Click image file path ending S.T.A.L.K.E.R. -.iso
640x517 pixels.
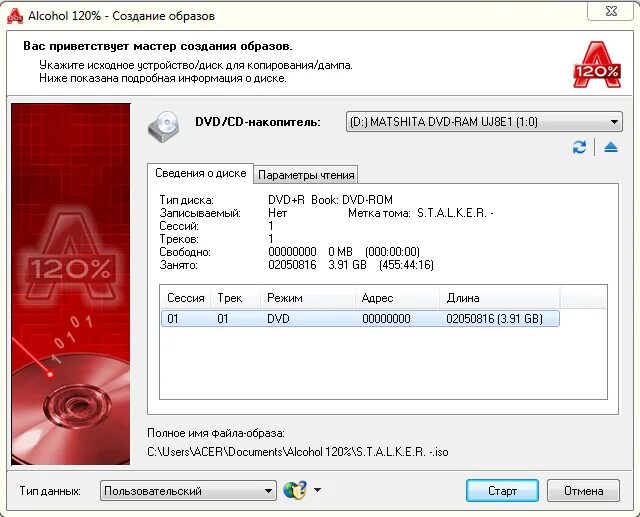point(298,452)
